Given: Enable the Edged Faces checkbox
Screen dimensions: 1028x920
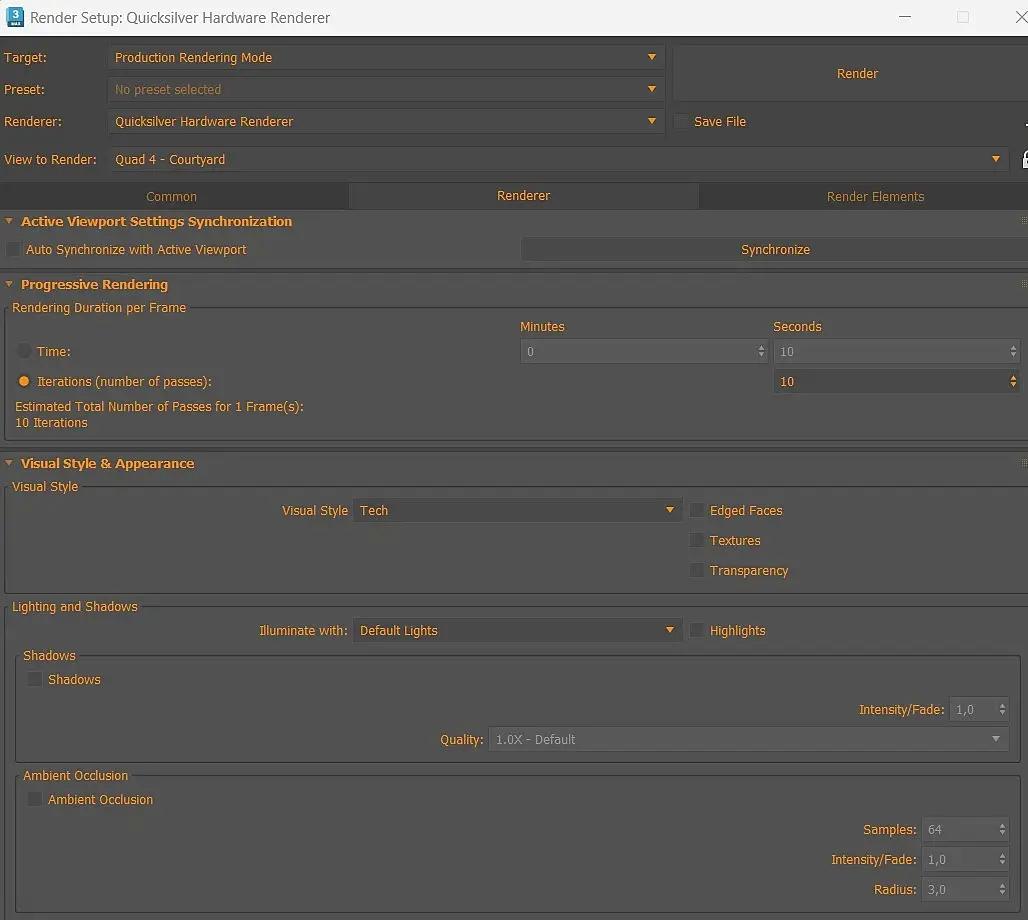Looking at the screenshot, I should click(x=697, y=510).
